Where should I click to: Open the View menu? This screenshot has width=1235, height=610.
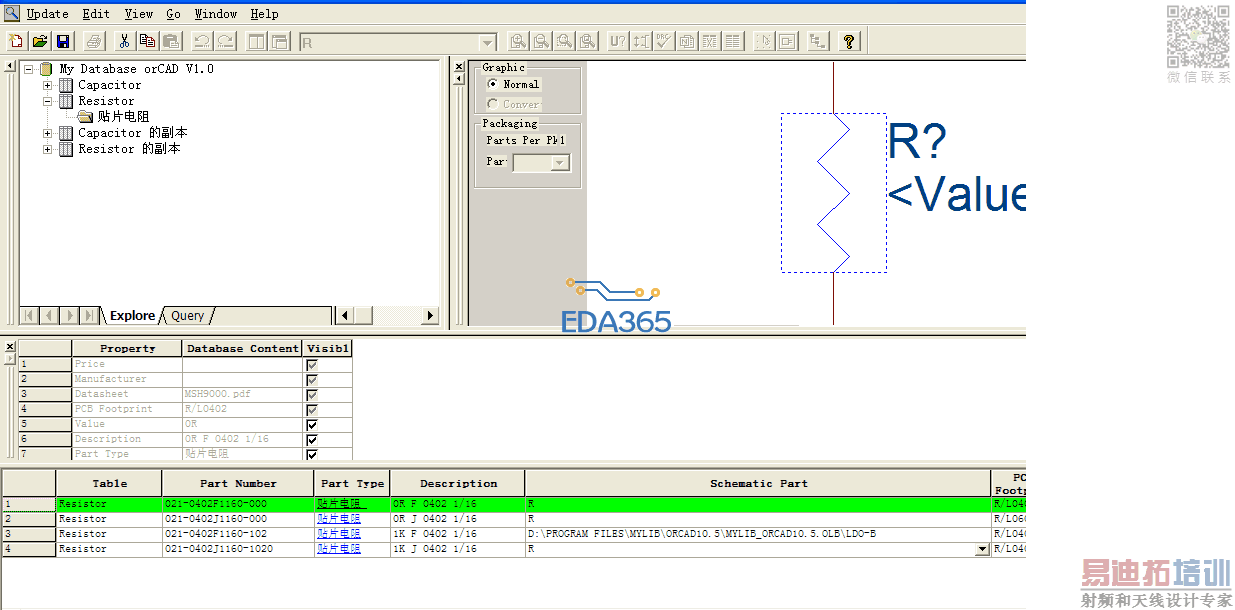coord(139,14)
